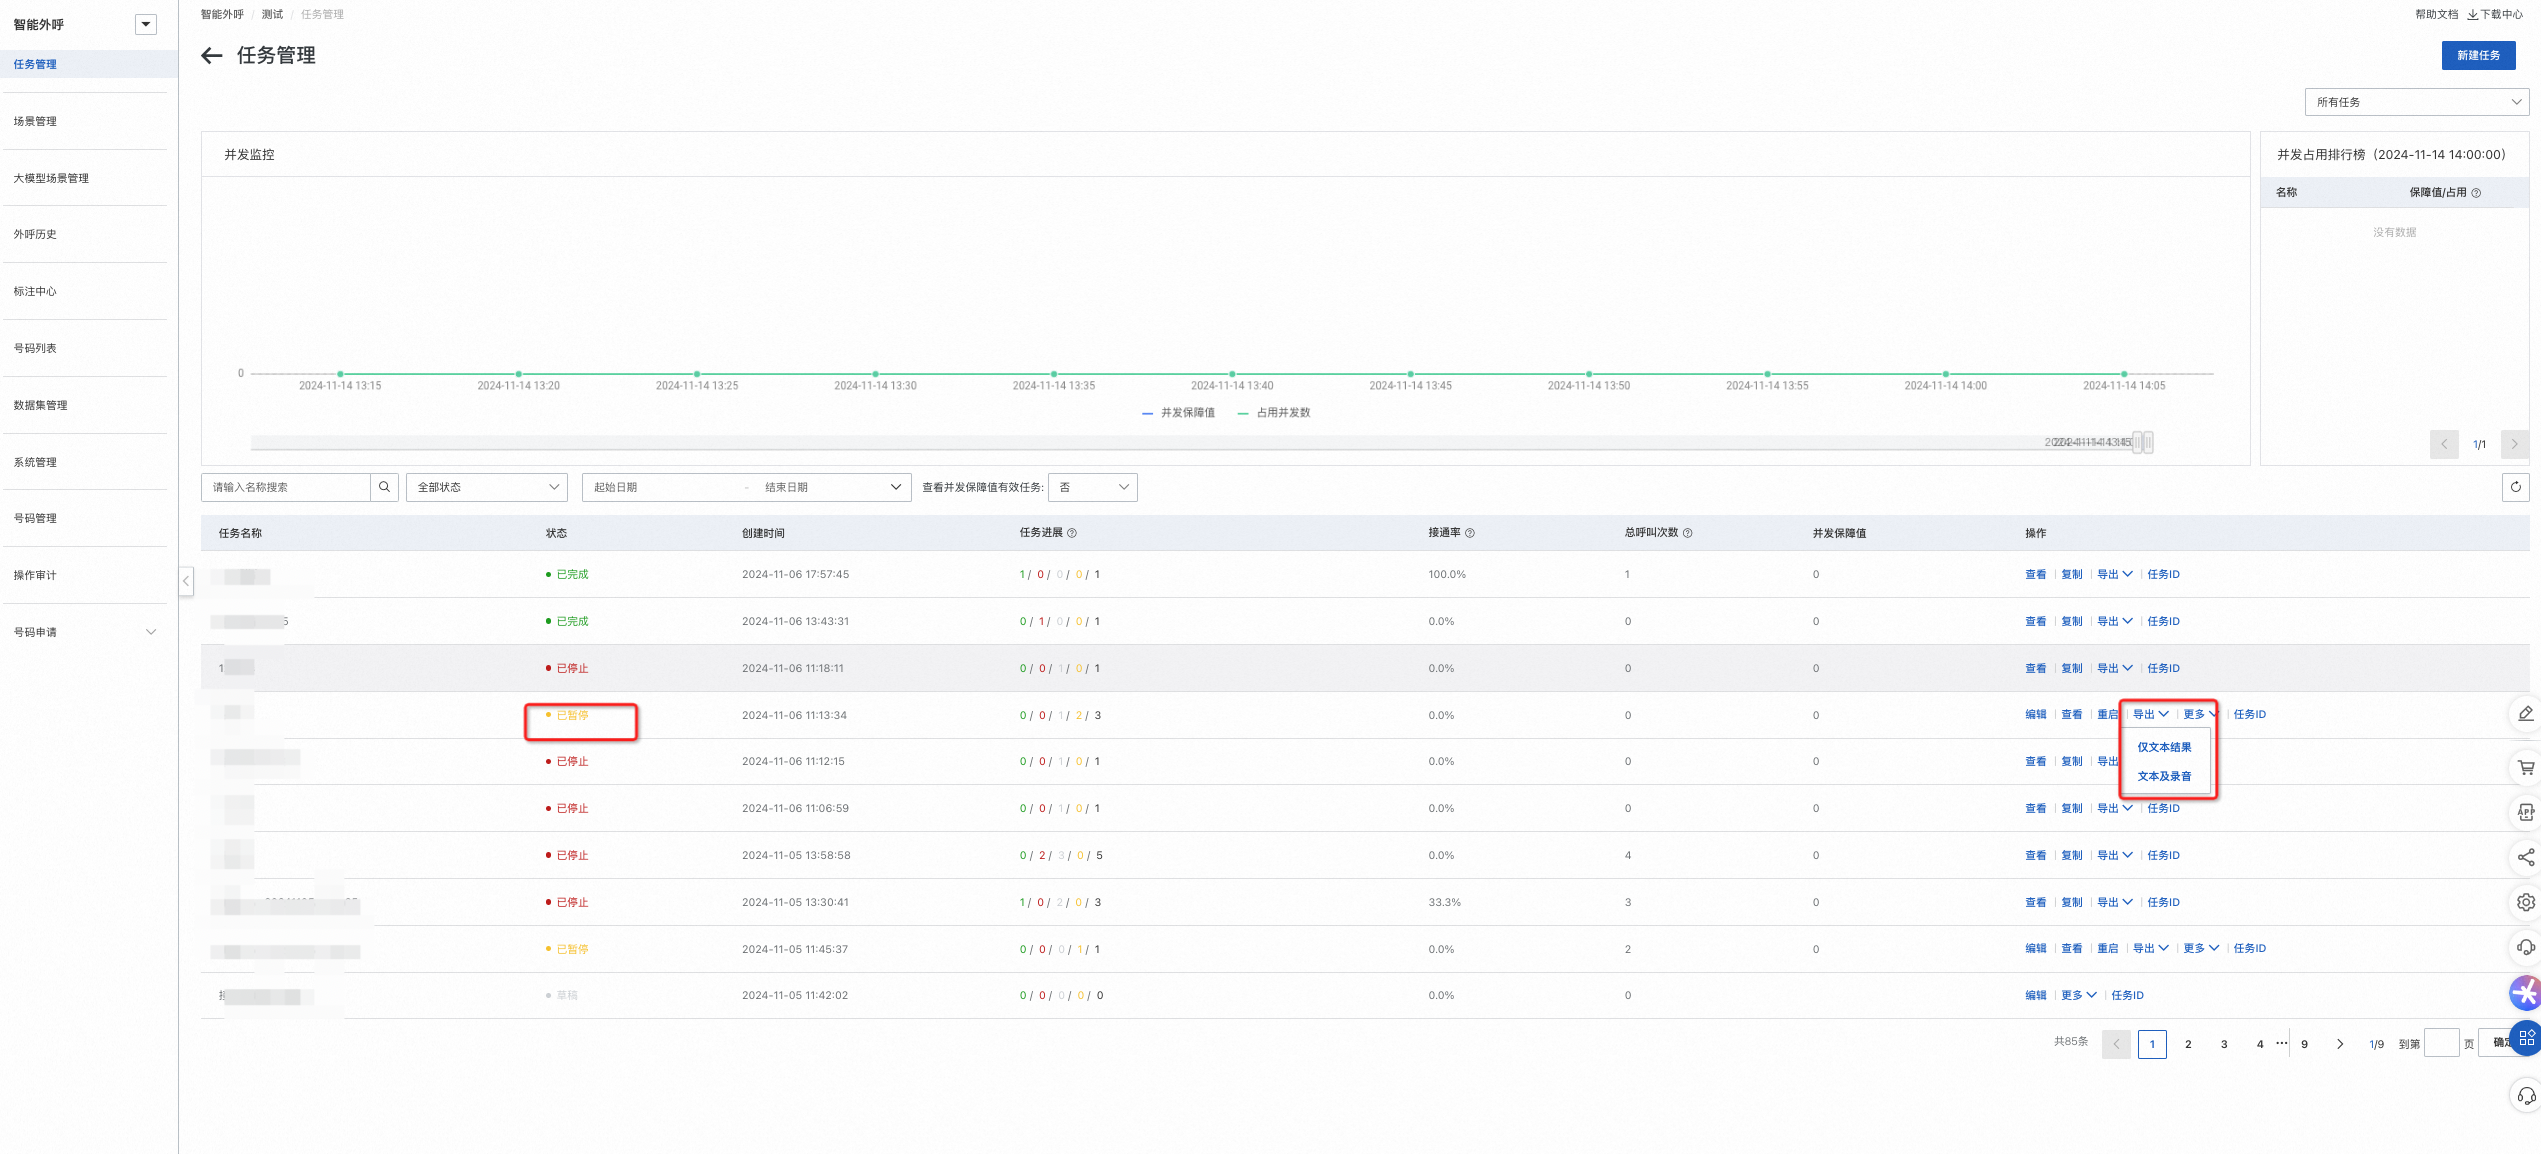The image size is (2541, 1154).
Task: Click 查看 in the 11:06:59 task row
Action: point(2035,809)
